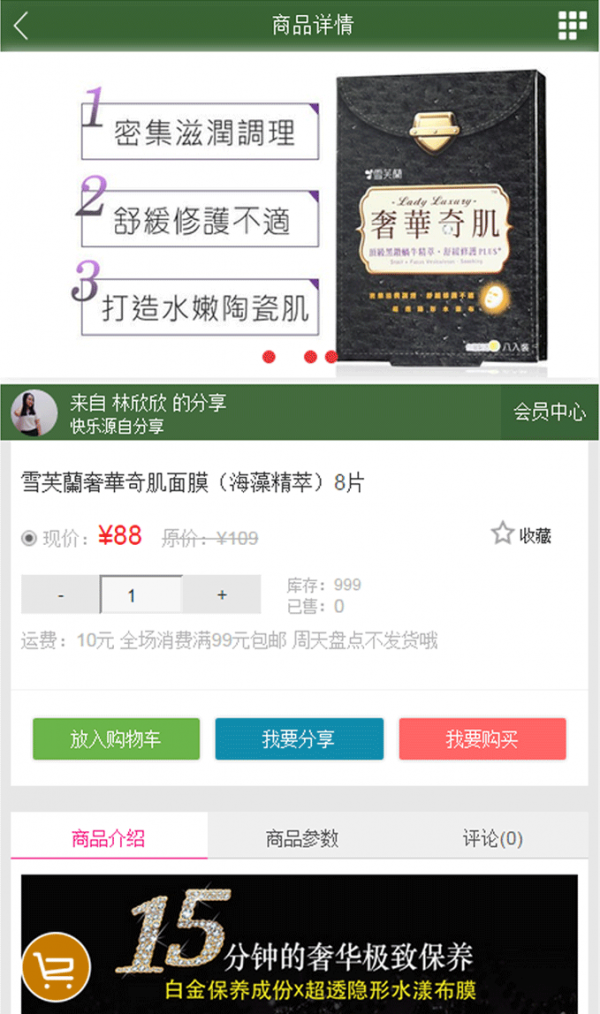Decrease quantity with minus button

(61, 594)
